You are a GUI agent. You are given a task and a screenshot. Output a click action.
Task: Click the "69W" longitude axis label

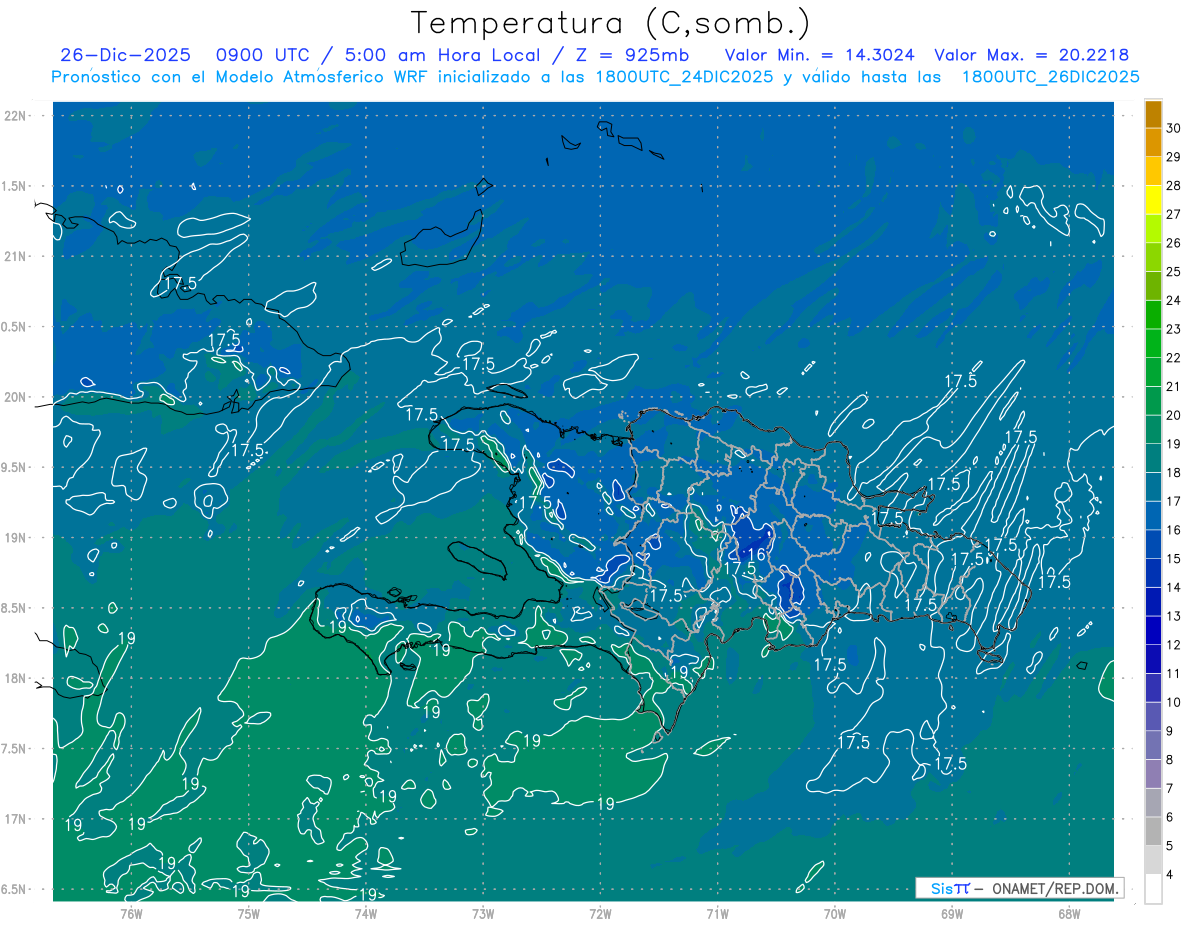[x=952, y=913]
